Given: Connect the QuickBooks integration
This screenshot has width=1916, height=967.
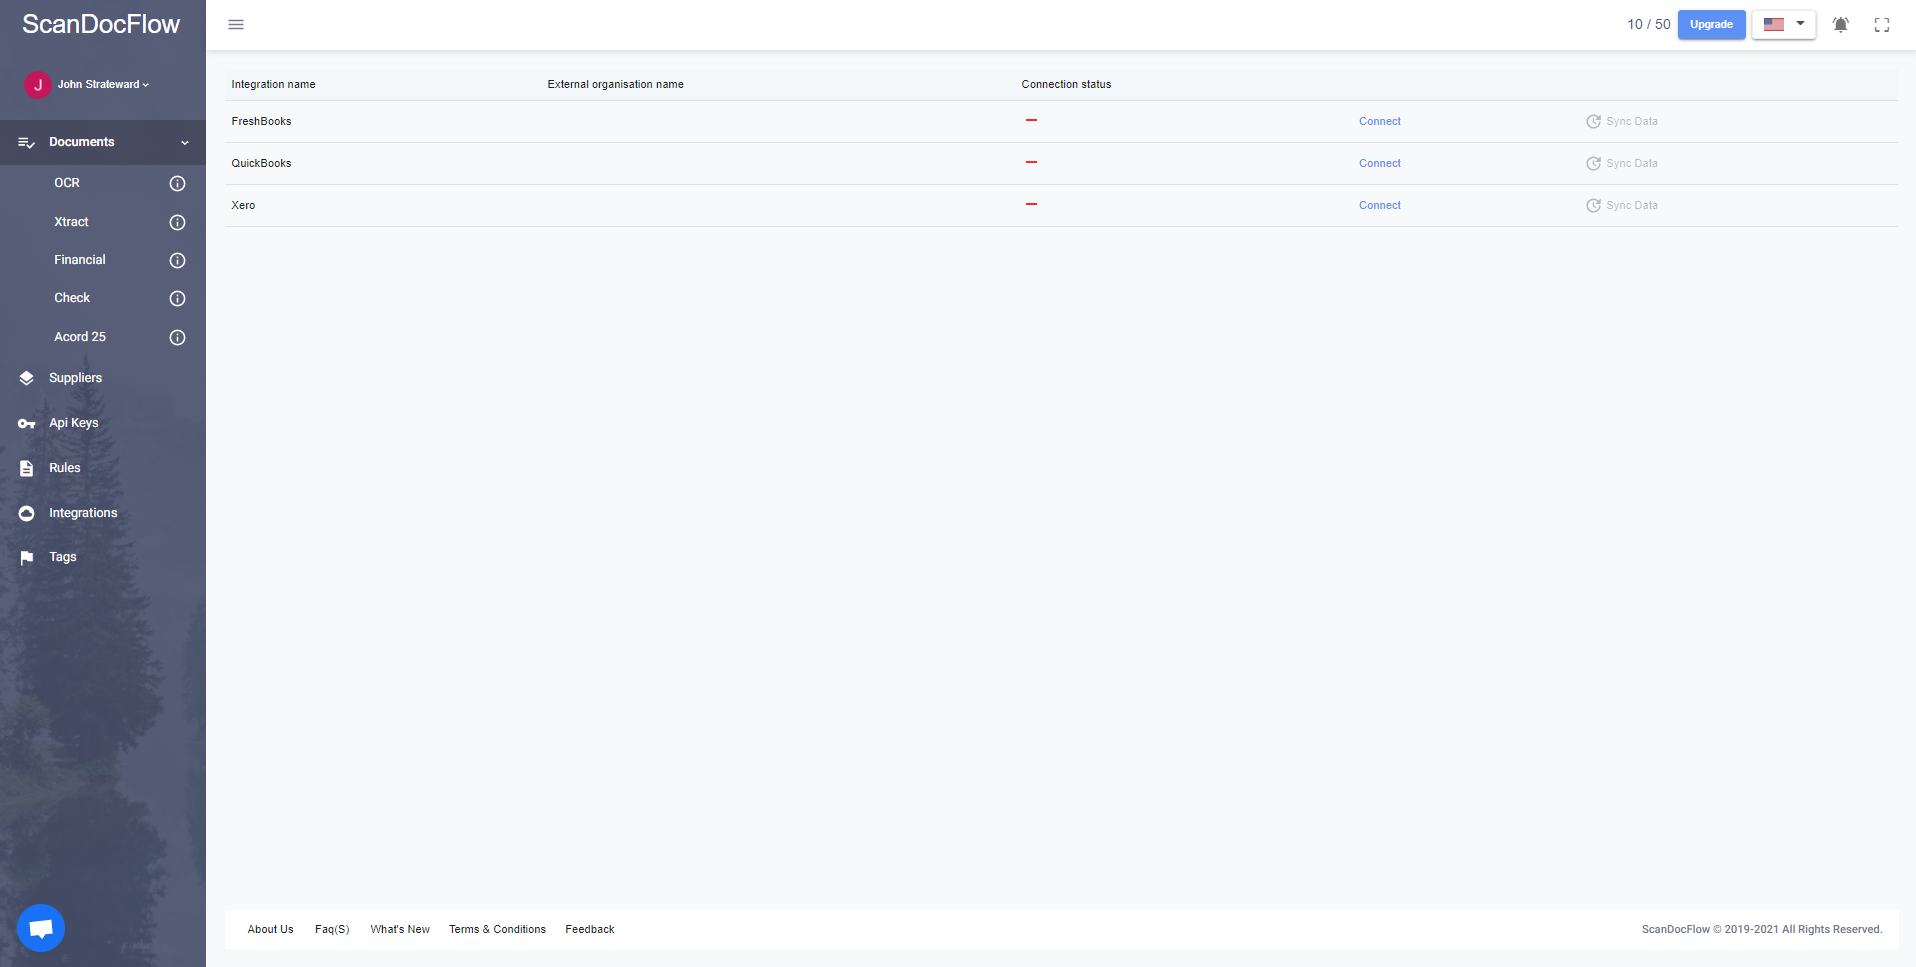Looking at the screenshot, I should 1380,164.
